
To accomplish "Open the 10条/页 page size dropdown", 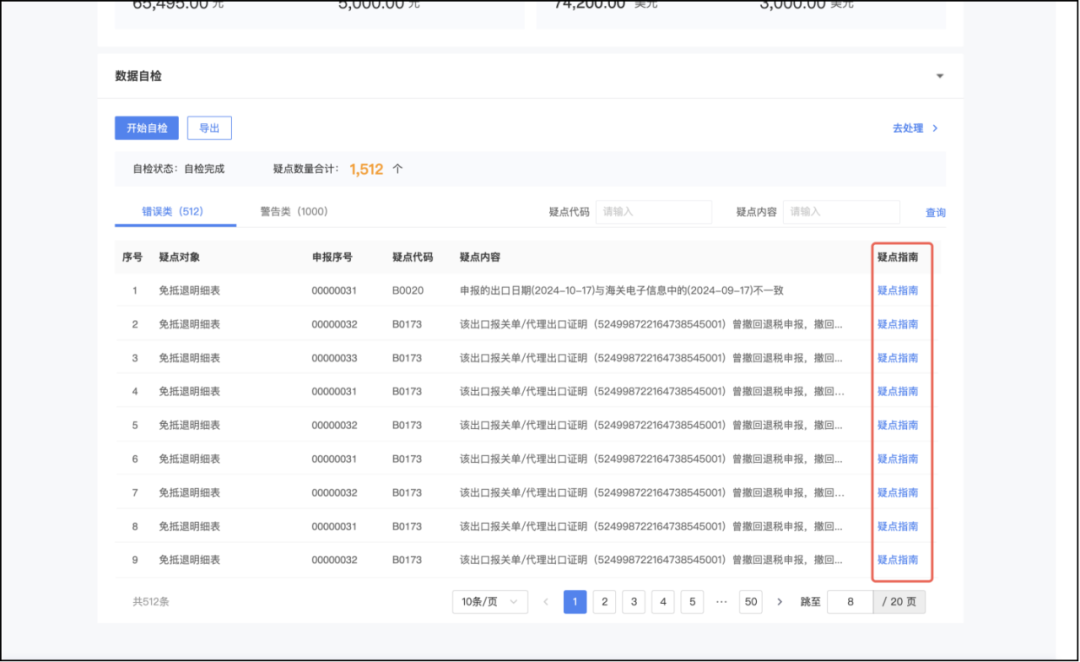I will click(489, 602).
